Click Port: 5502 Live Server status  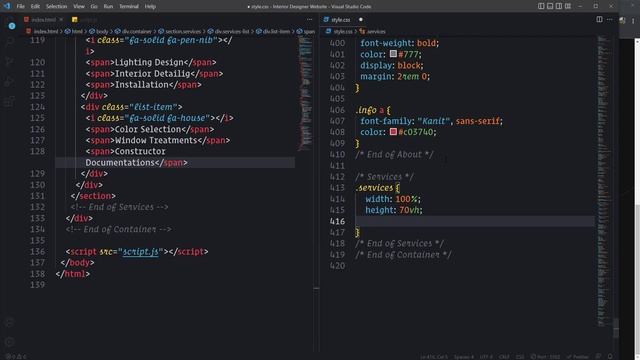[546, 357]
